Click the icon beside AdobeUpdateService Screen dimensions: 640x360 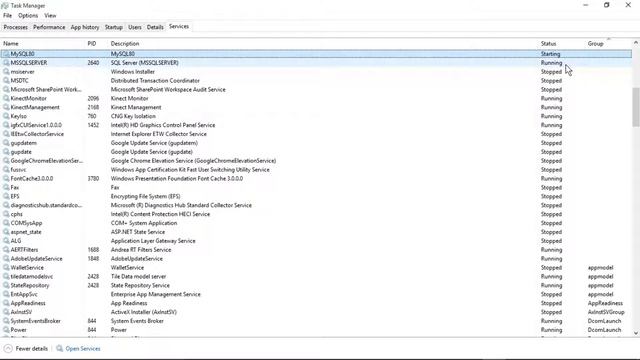pos(6,258)
